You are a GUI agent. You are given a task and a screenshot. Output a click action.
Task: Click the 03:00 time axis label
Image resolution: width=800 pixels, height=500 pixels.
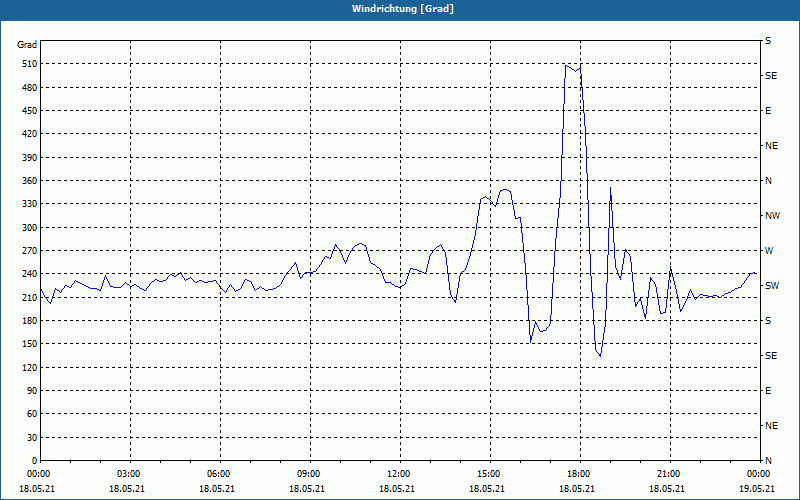pos(128,474)
